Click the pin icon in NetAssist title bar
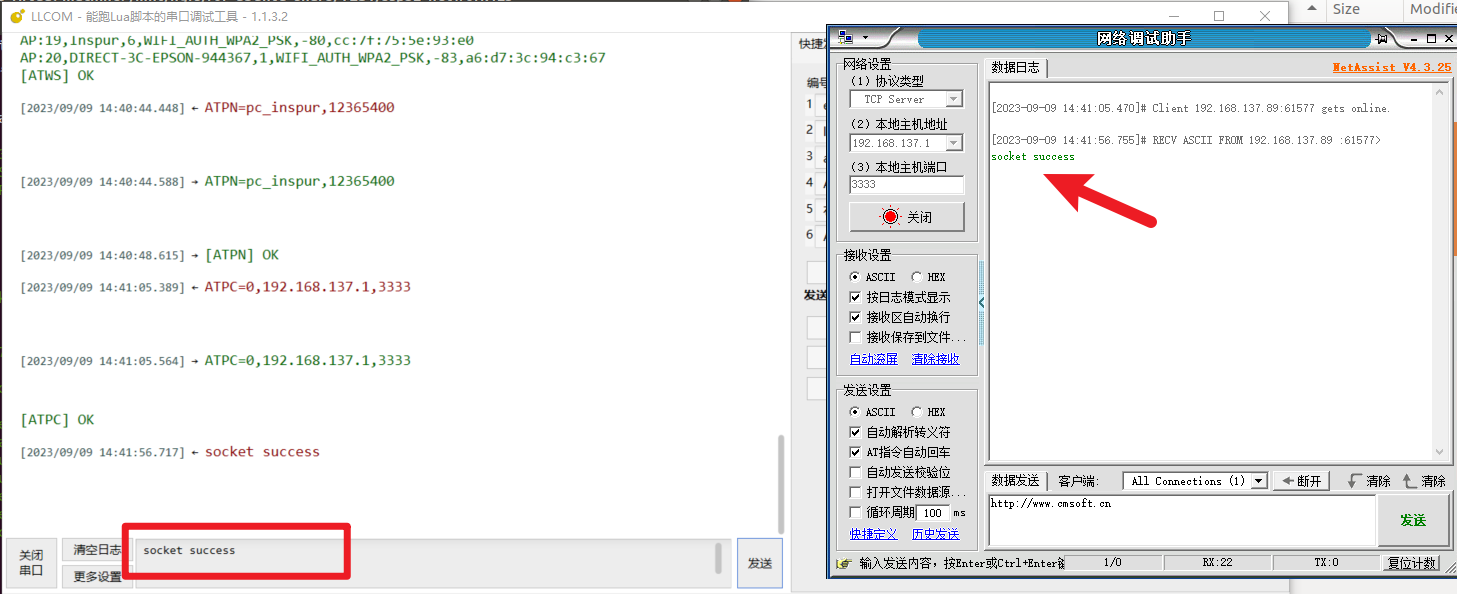 (x=1382, y=38)
